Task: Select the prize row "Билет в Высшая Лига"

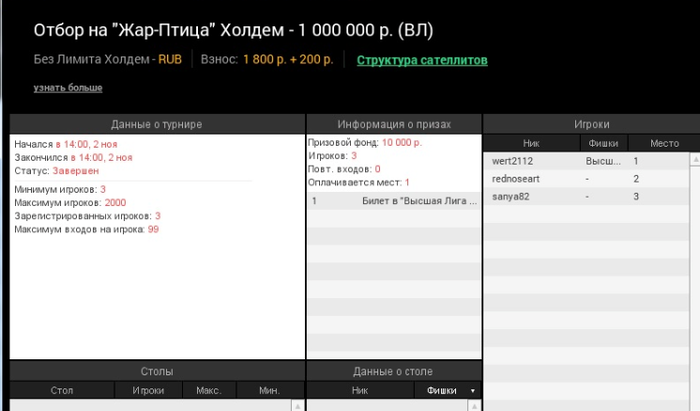Action: coord(394,201)
